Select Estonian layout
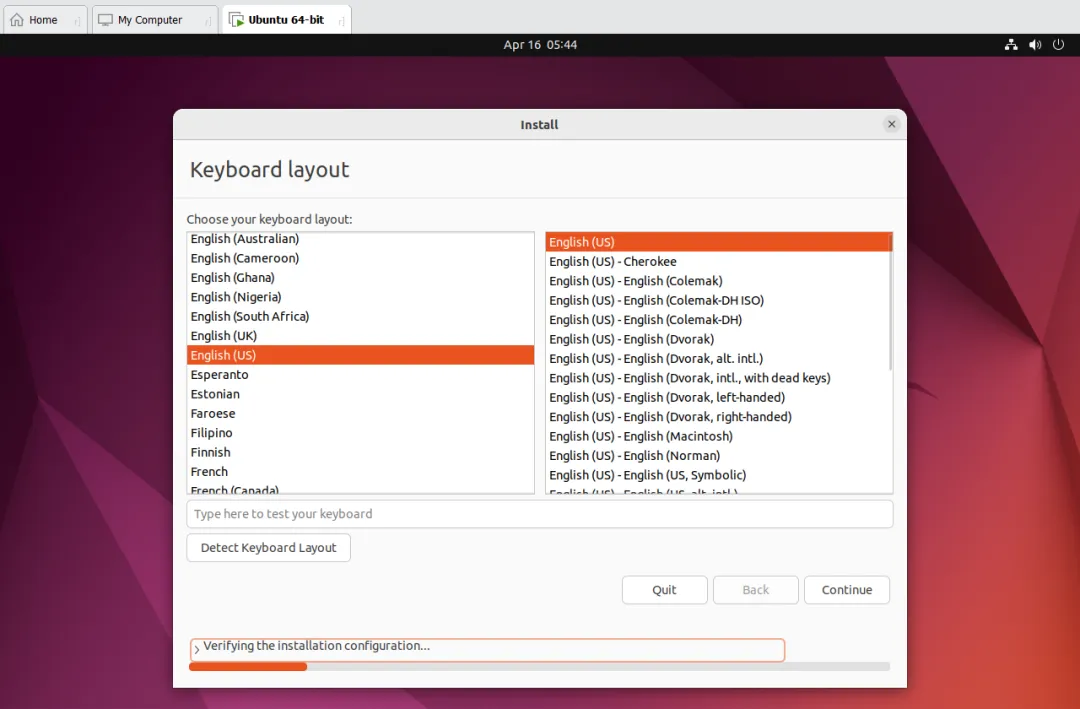Viewport: 1080px width, 709px height. click(360, 394)
